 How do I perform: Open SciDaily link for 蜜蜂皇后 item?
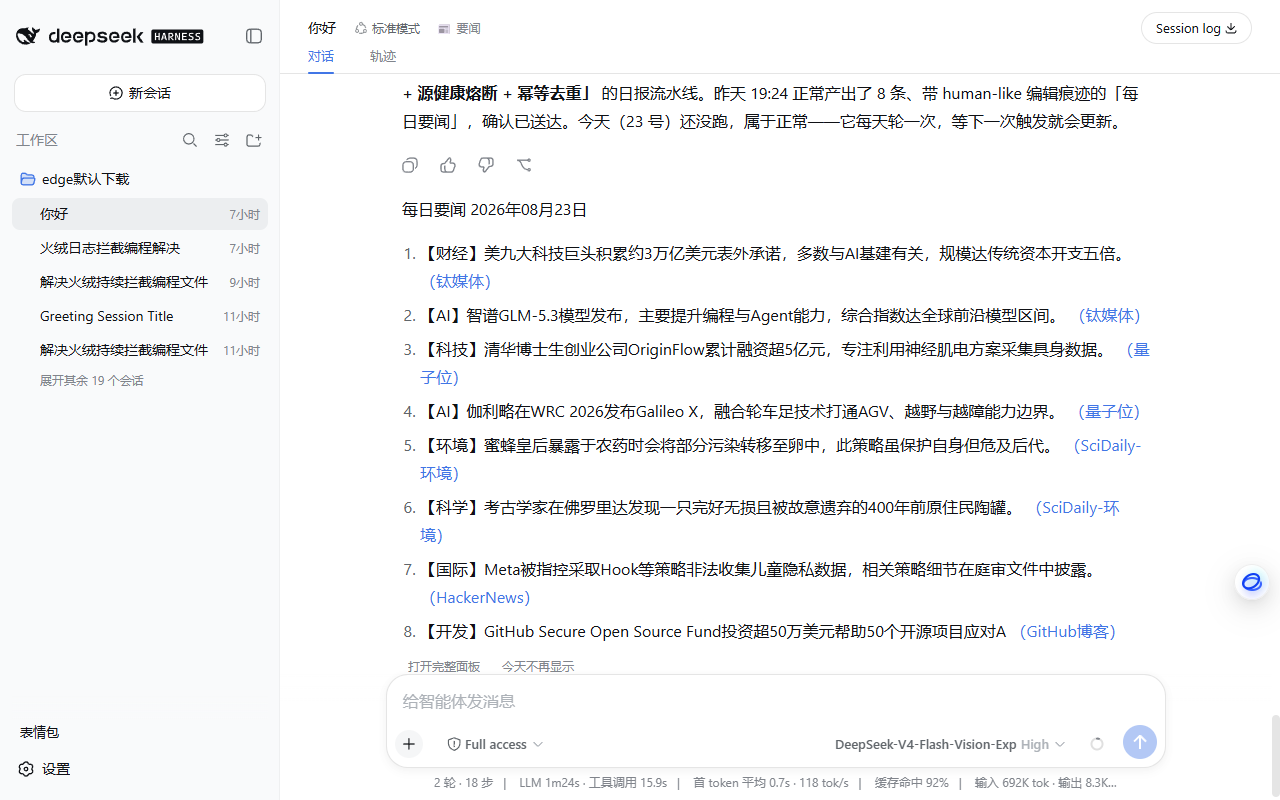tap(1107, 446)
